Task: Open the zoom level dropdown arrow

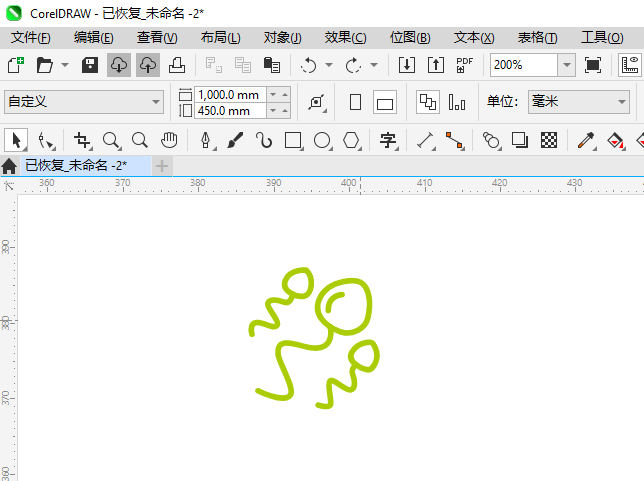Action: (x=567, y=65)
